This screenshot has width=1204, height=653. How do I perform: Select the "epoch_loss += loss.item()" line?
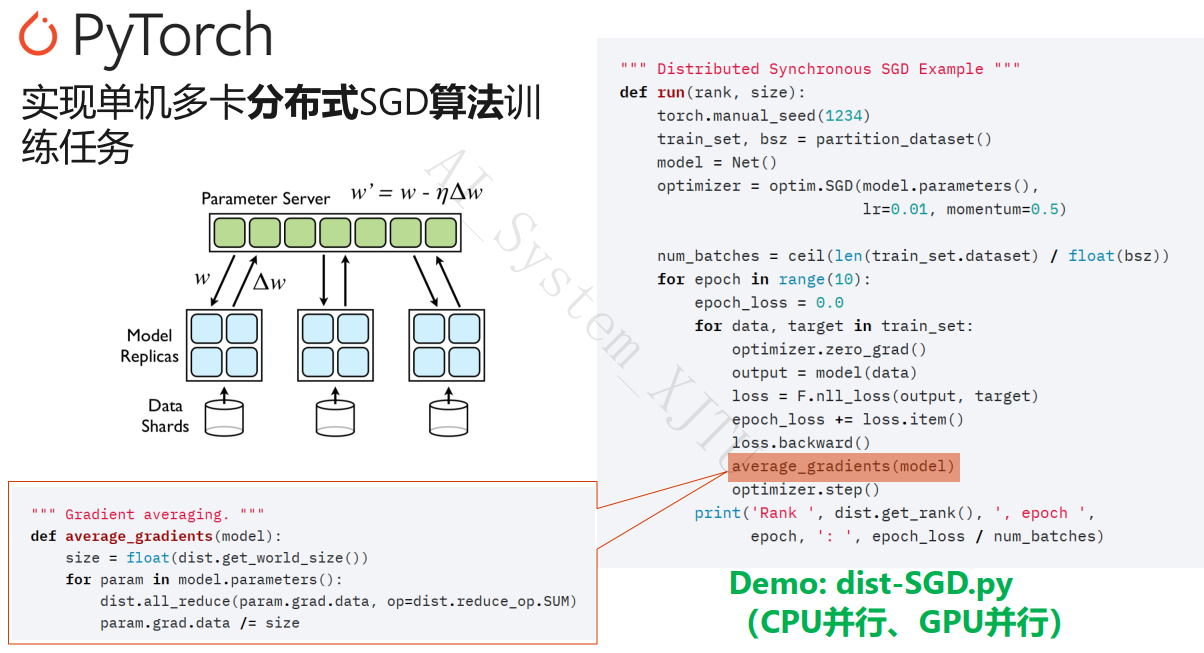pyautogui.click(x=848, y=419)
